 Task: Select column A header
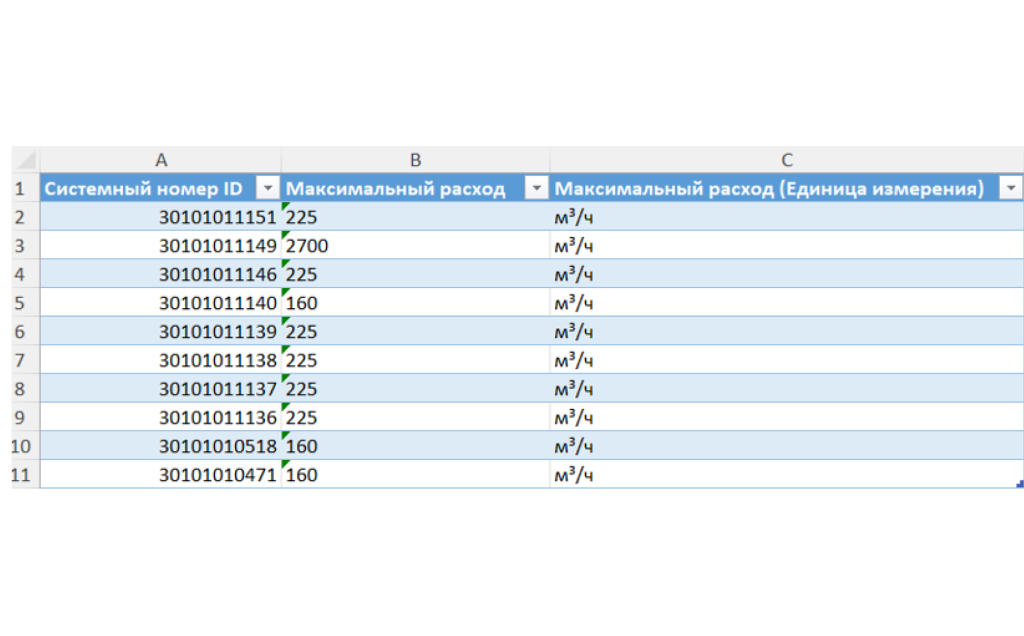tap(161, 160)
